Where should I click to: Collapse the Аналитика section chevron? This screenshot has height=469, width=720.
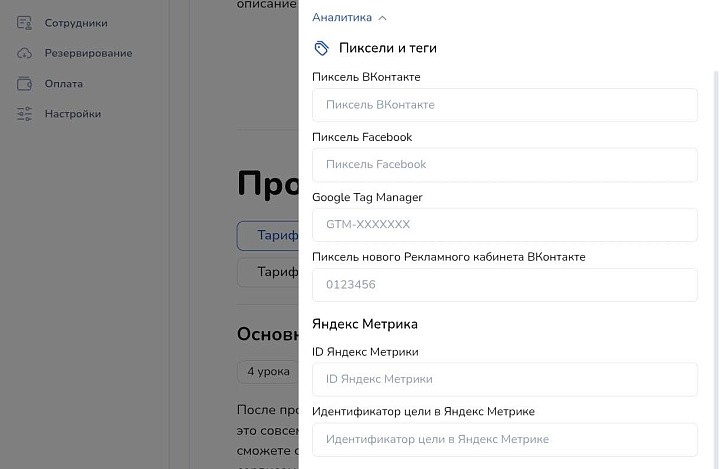click(383, 18)
